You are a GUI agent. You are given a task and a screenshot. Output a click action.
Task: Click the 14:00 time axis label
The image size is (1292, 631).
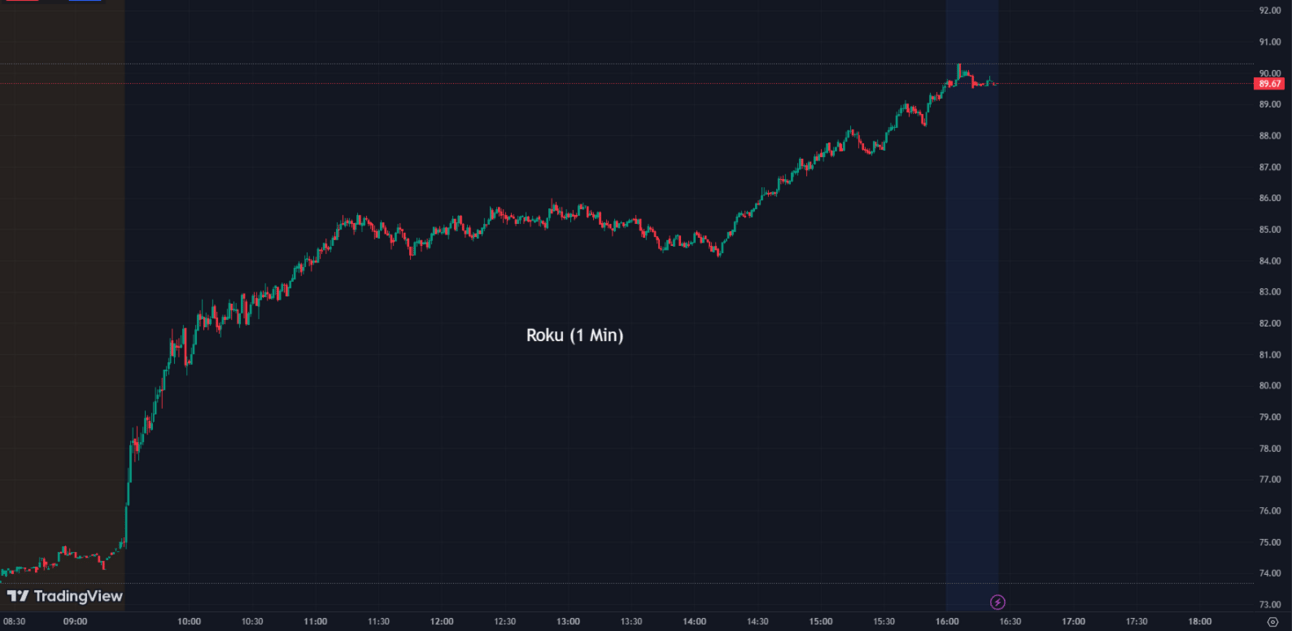(x=694, y=621)
